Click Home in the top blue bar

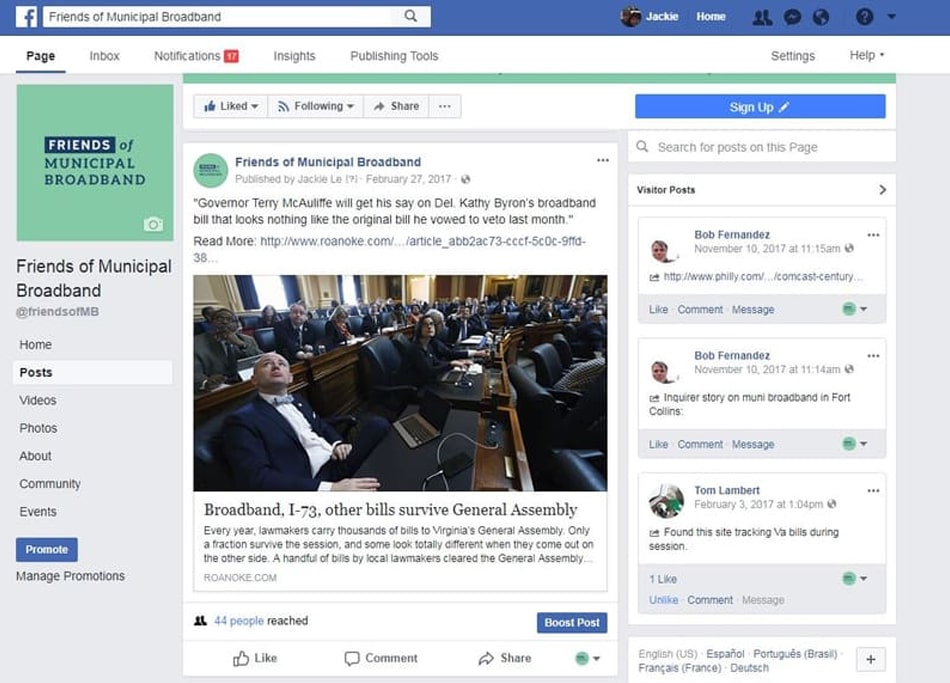tap(711, 16)
